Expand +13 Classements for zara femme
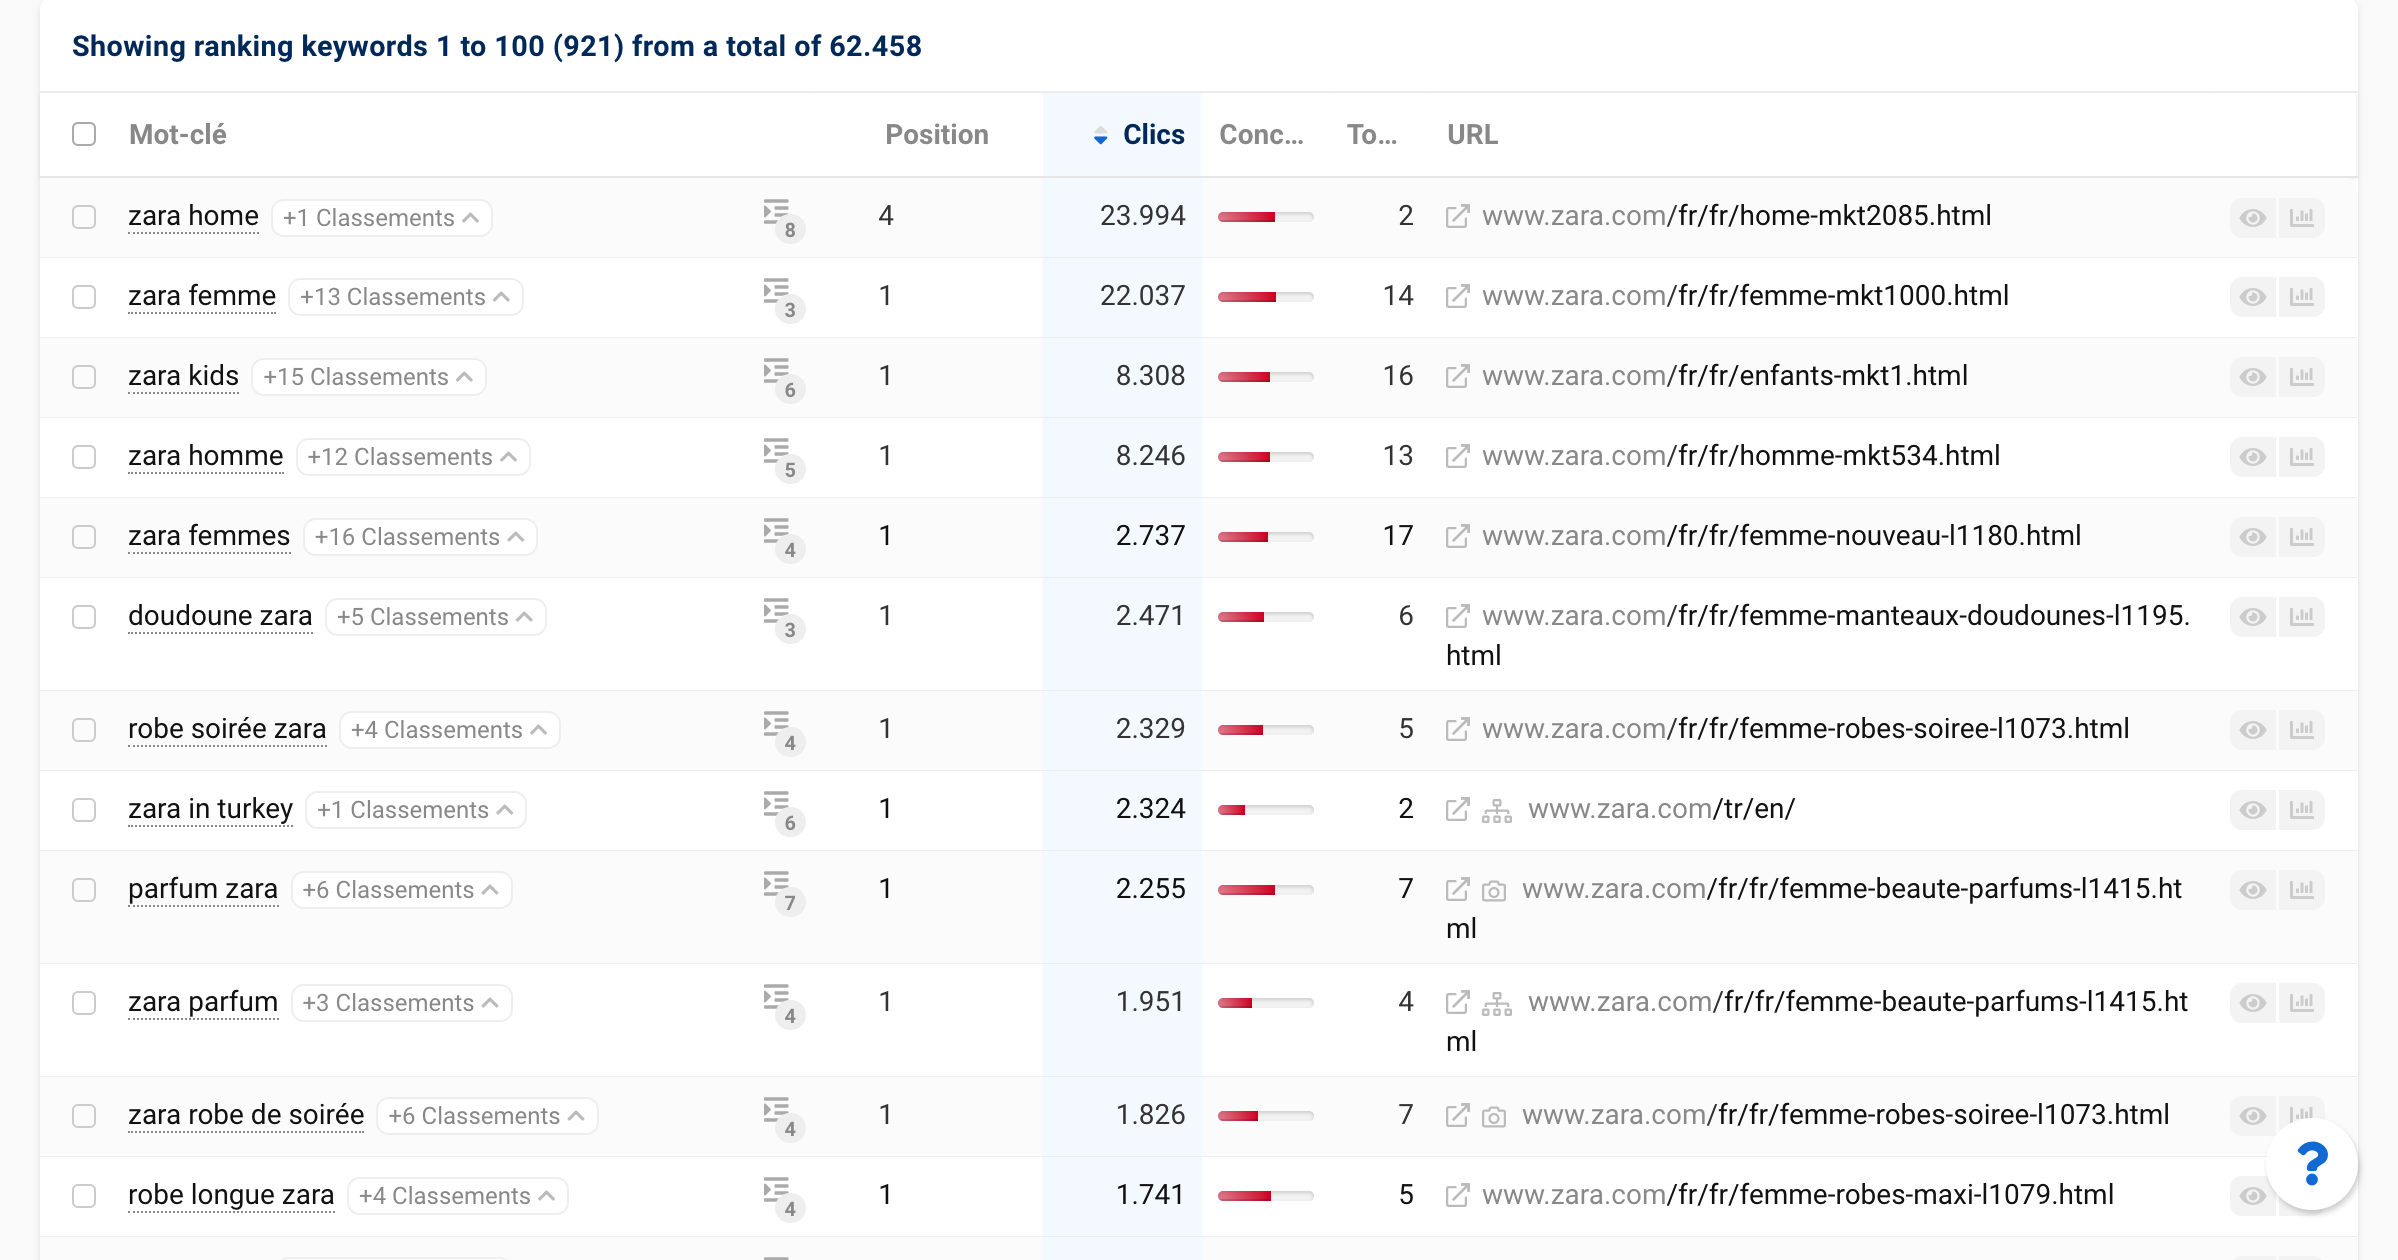The image size is (2398, 1260). click(405, 297)
